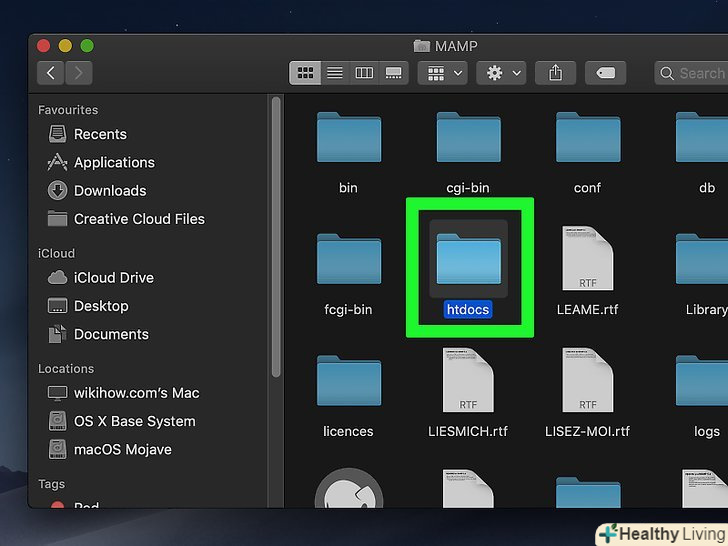Go back with the left chevron button
Viewport: 728px width, 546px height.
tap(51, 73)
